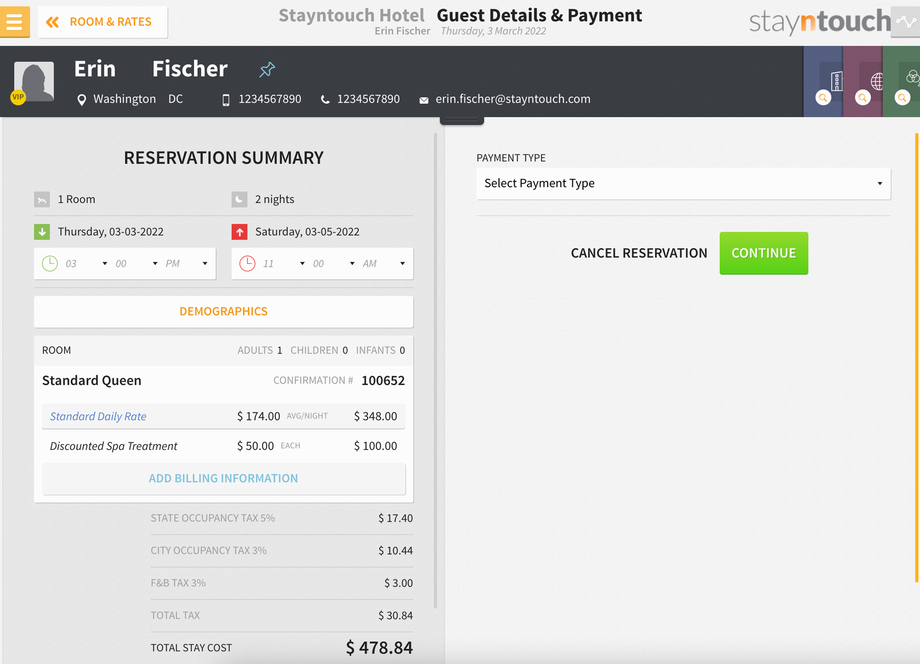Viewport: 920px width, 664px height.
Task: Click the departure date Saturday, 03-05-2022
Action: (x=307, y=232)
